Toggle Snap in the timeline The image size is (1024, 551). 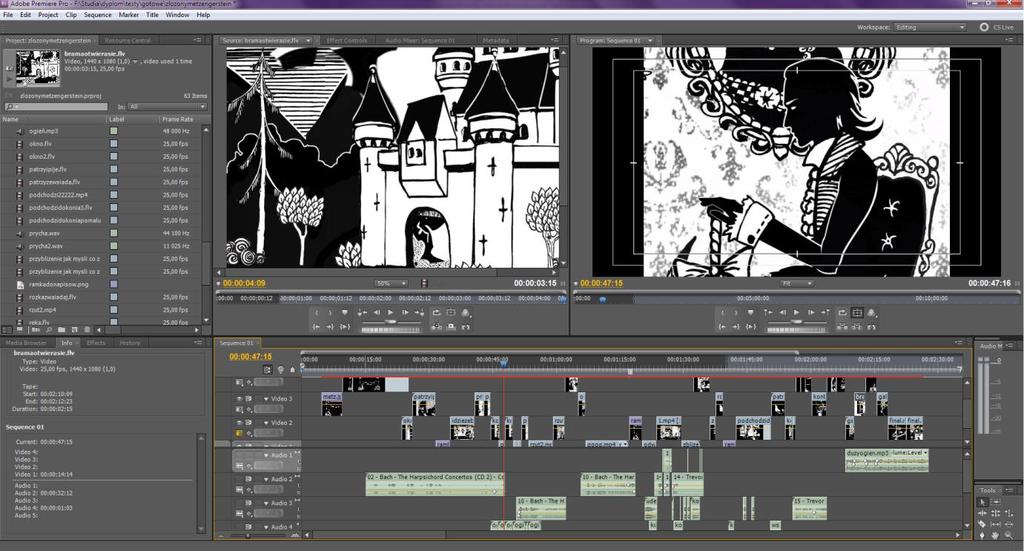pos(268,370)
